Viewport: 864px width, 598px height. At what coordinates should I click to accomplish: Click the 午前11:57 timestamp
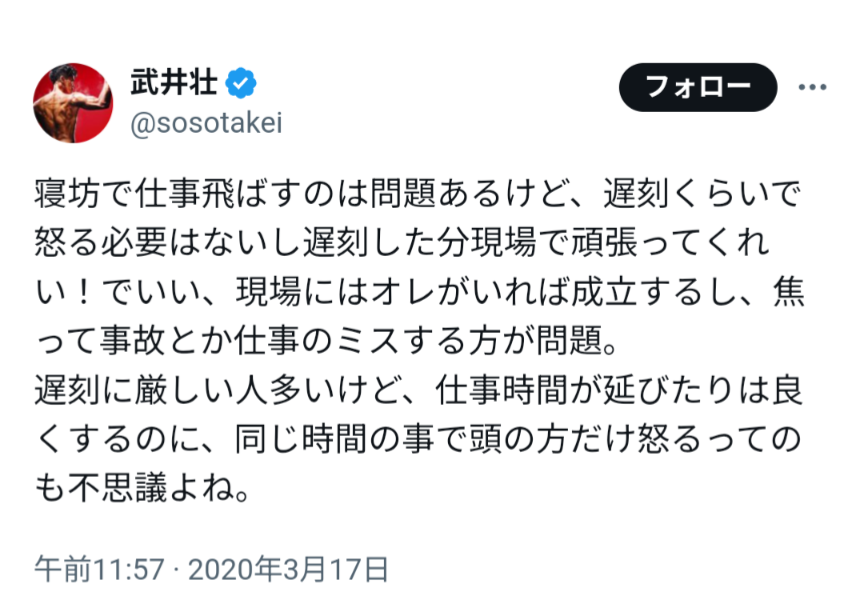(x=99, y=569)
